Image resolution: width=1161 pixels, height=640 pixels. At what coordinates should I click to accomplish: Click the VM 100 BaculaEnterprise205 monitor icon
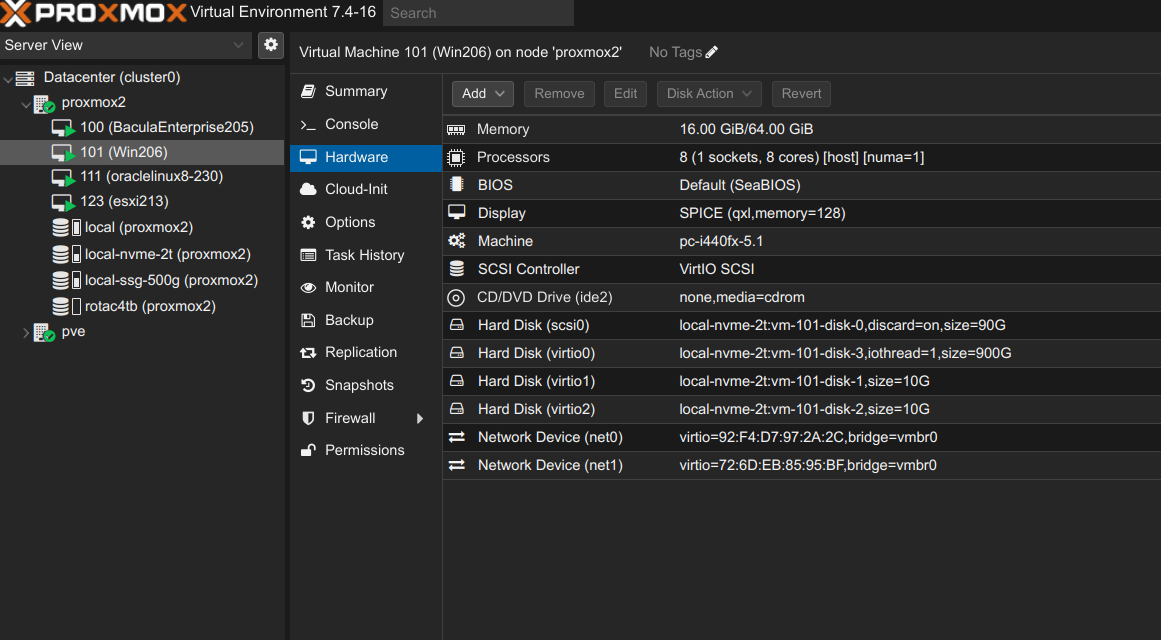pos(63,128)
